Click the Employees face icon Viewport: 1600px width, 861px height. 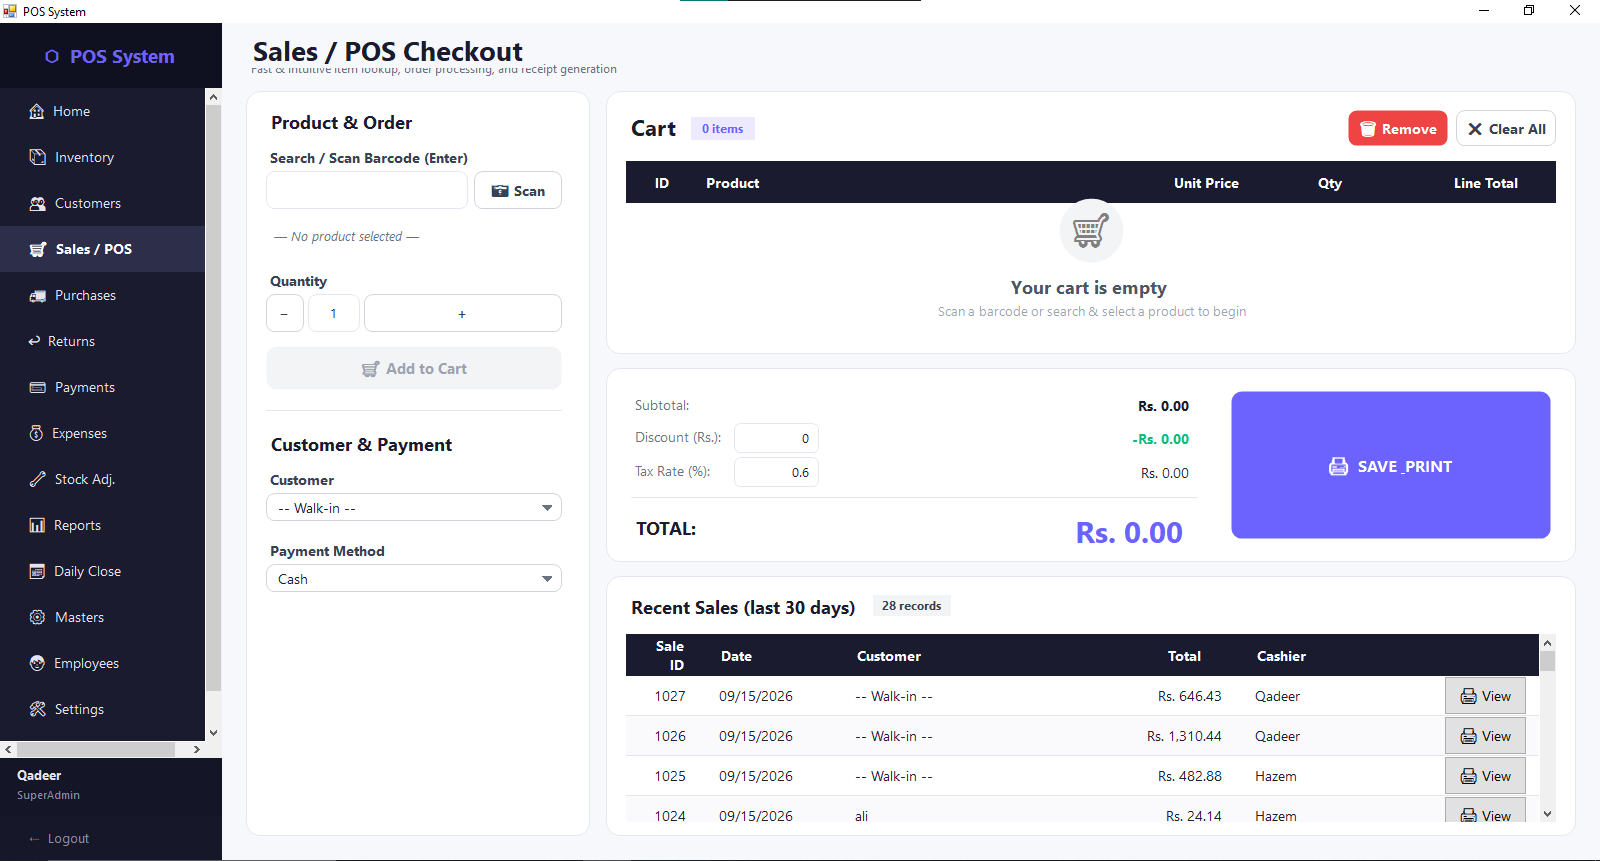[37, 663]
